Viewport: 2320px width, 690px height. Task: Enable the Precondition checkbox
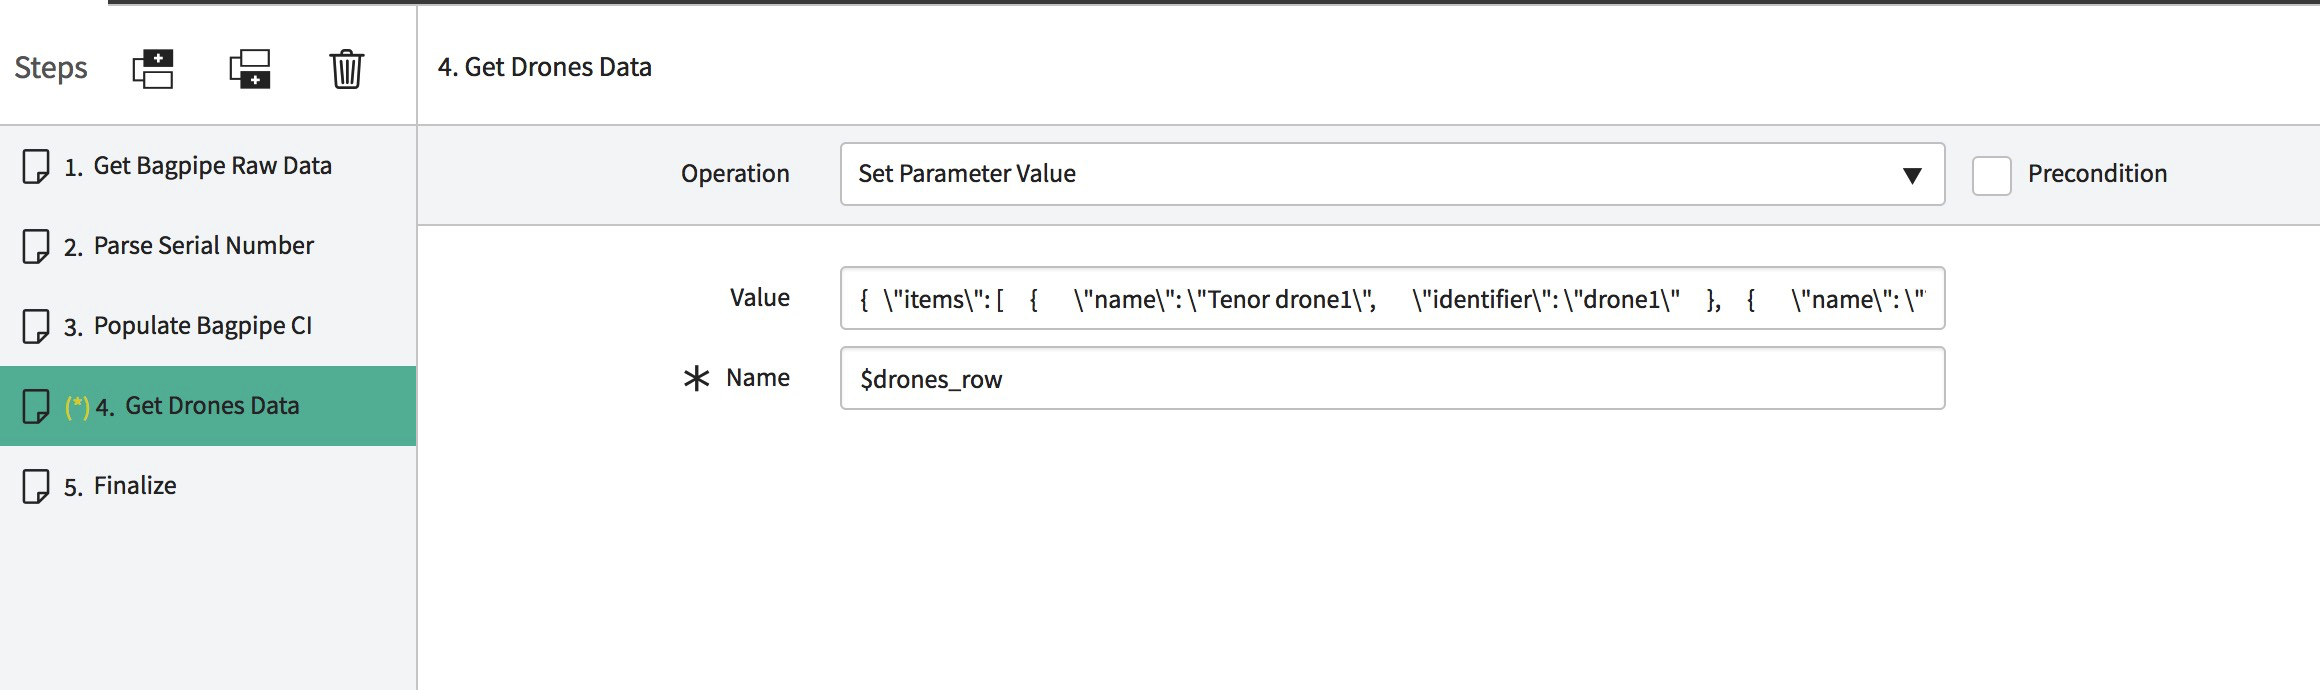click(1991, 175)
